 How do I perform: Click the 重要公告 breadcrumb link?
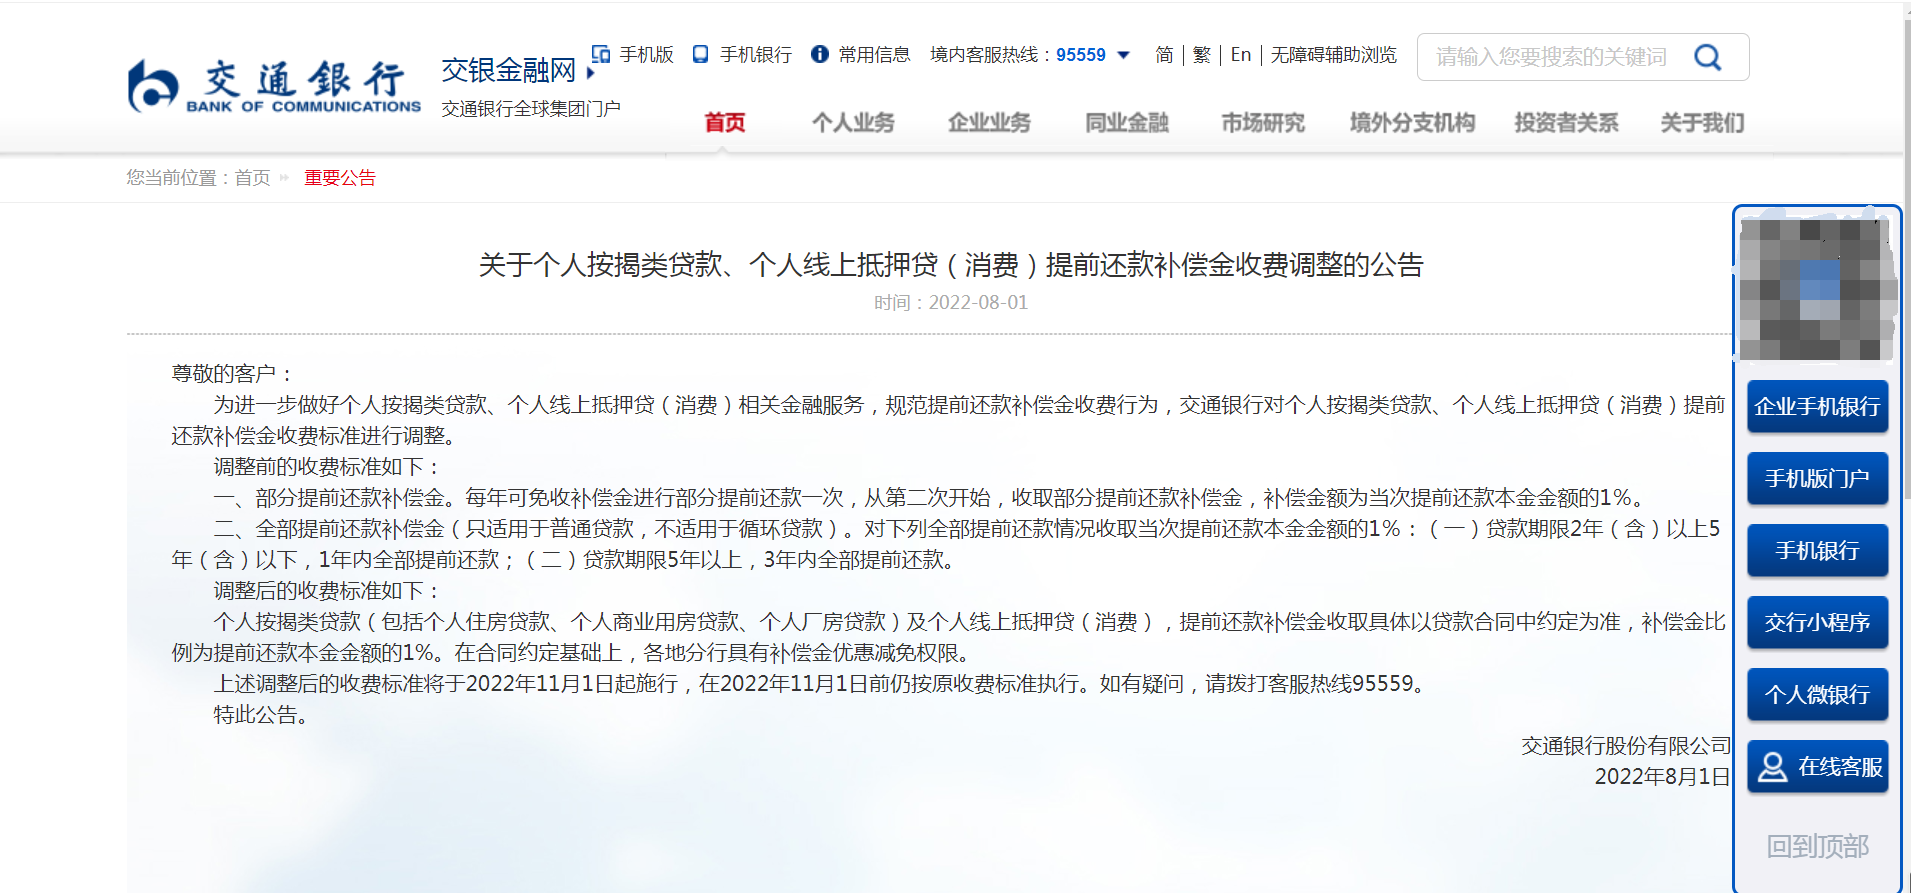[340, 178]
